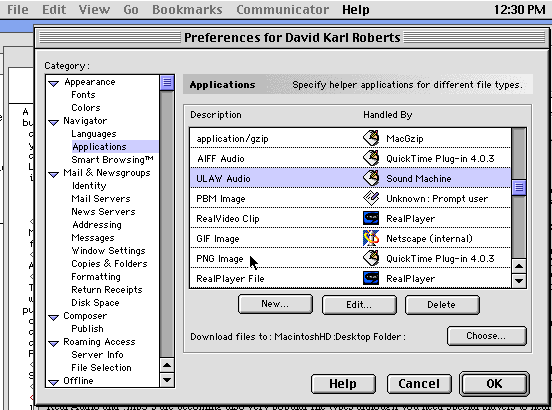Select the application/gzip row

350,138
